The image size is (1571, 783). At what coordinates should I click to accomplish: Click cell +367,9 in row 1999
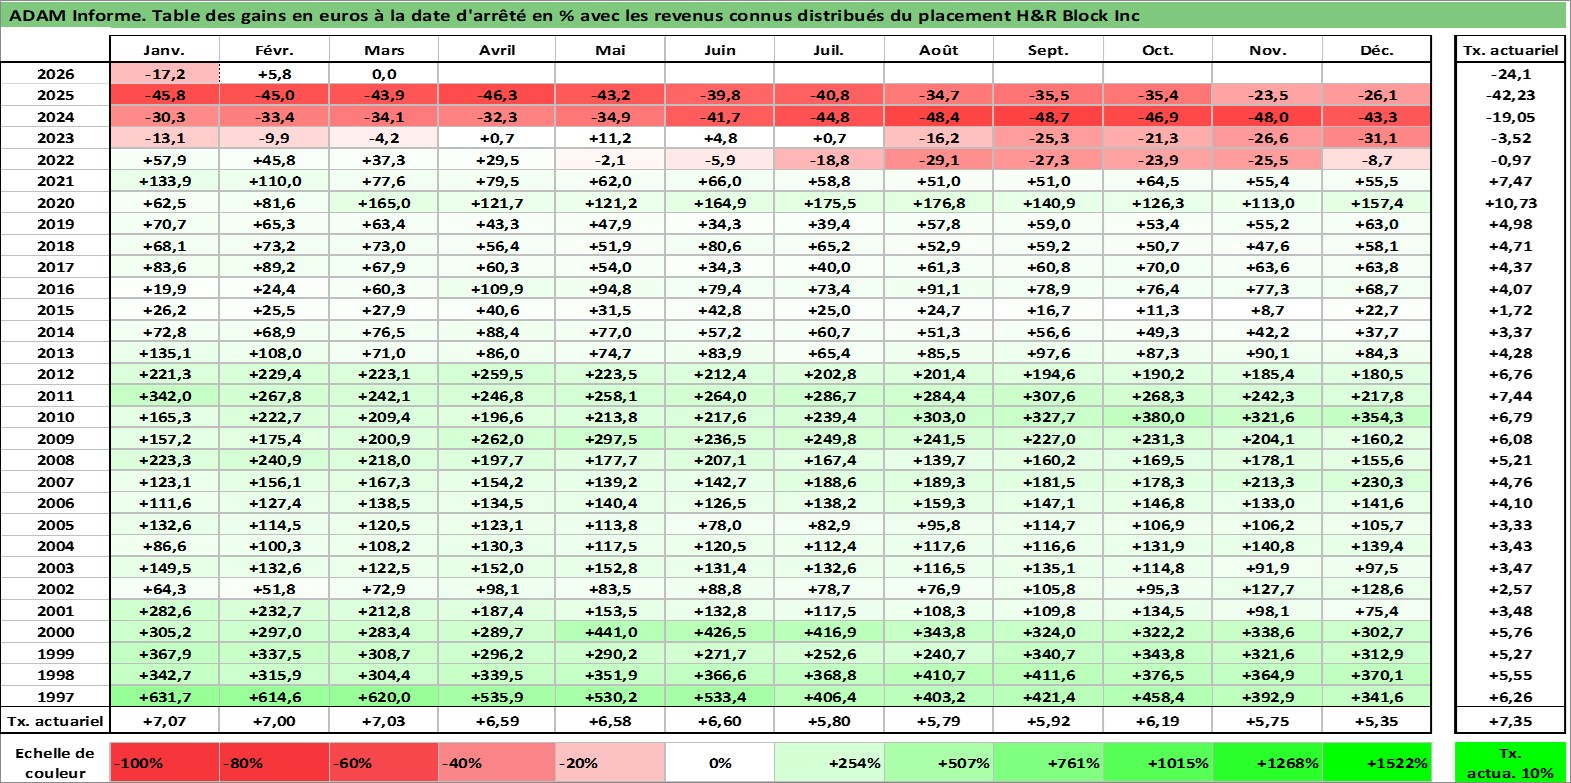pos(164,654)
